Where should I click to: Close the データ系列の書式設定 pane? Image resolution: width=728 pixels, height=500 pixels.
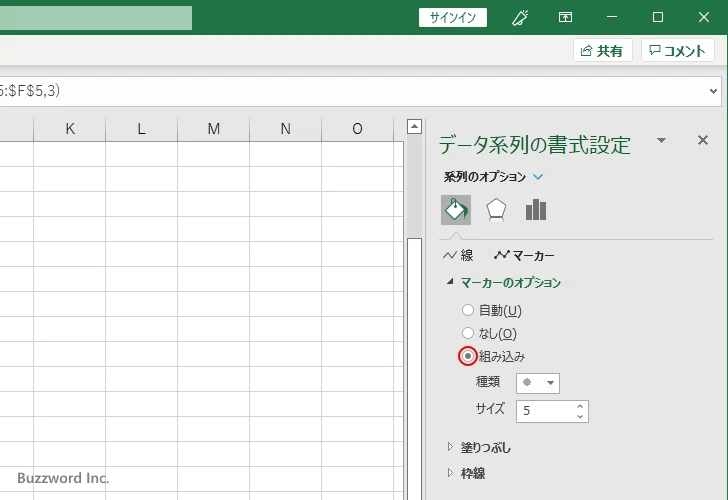(703, 140)
